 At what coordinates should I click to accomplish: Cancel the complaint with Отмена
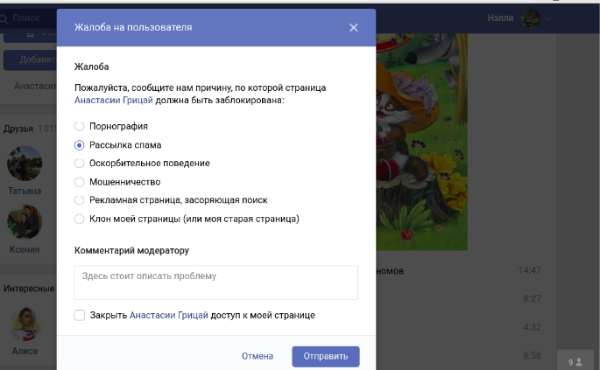tap(257, 356)
